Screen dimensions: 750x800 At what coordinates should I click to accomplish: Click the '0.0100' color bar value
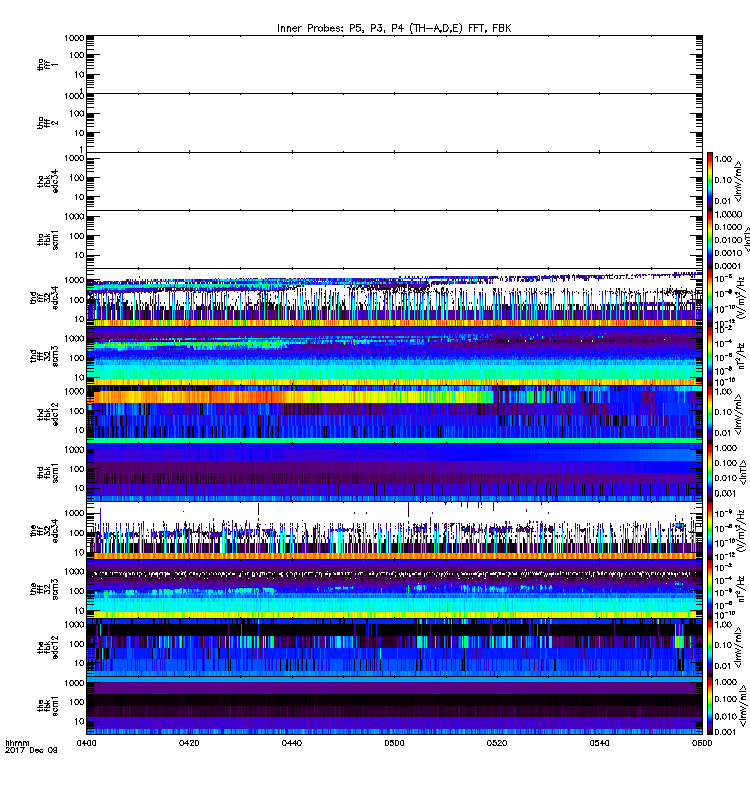pyautogui.click(x=728, y=240)
